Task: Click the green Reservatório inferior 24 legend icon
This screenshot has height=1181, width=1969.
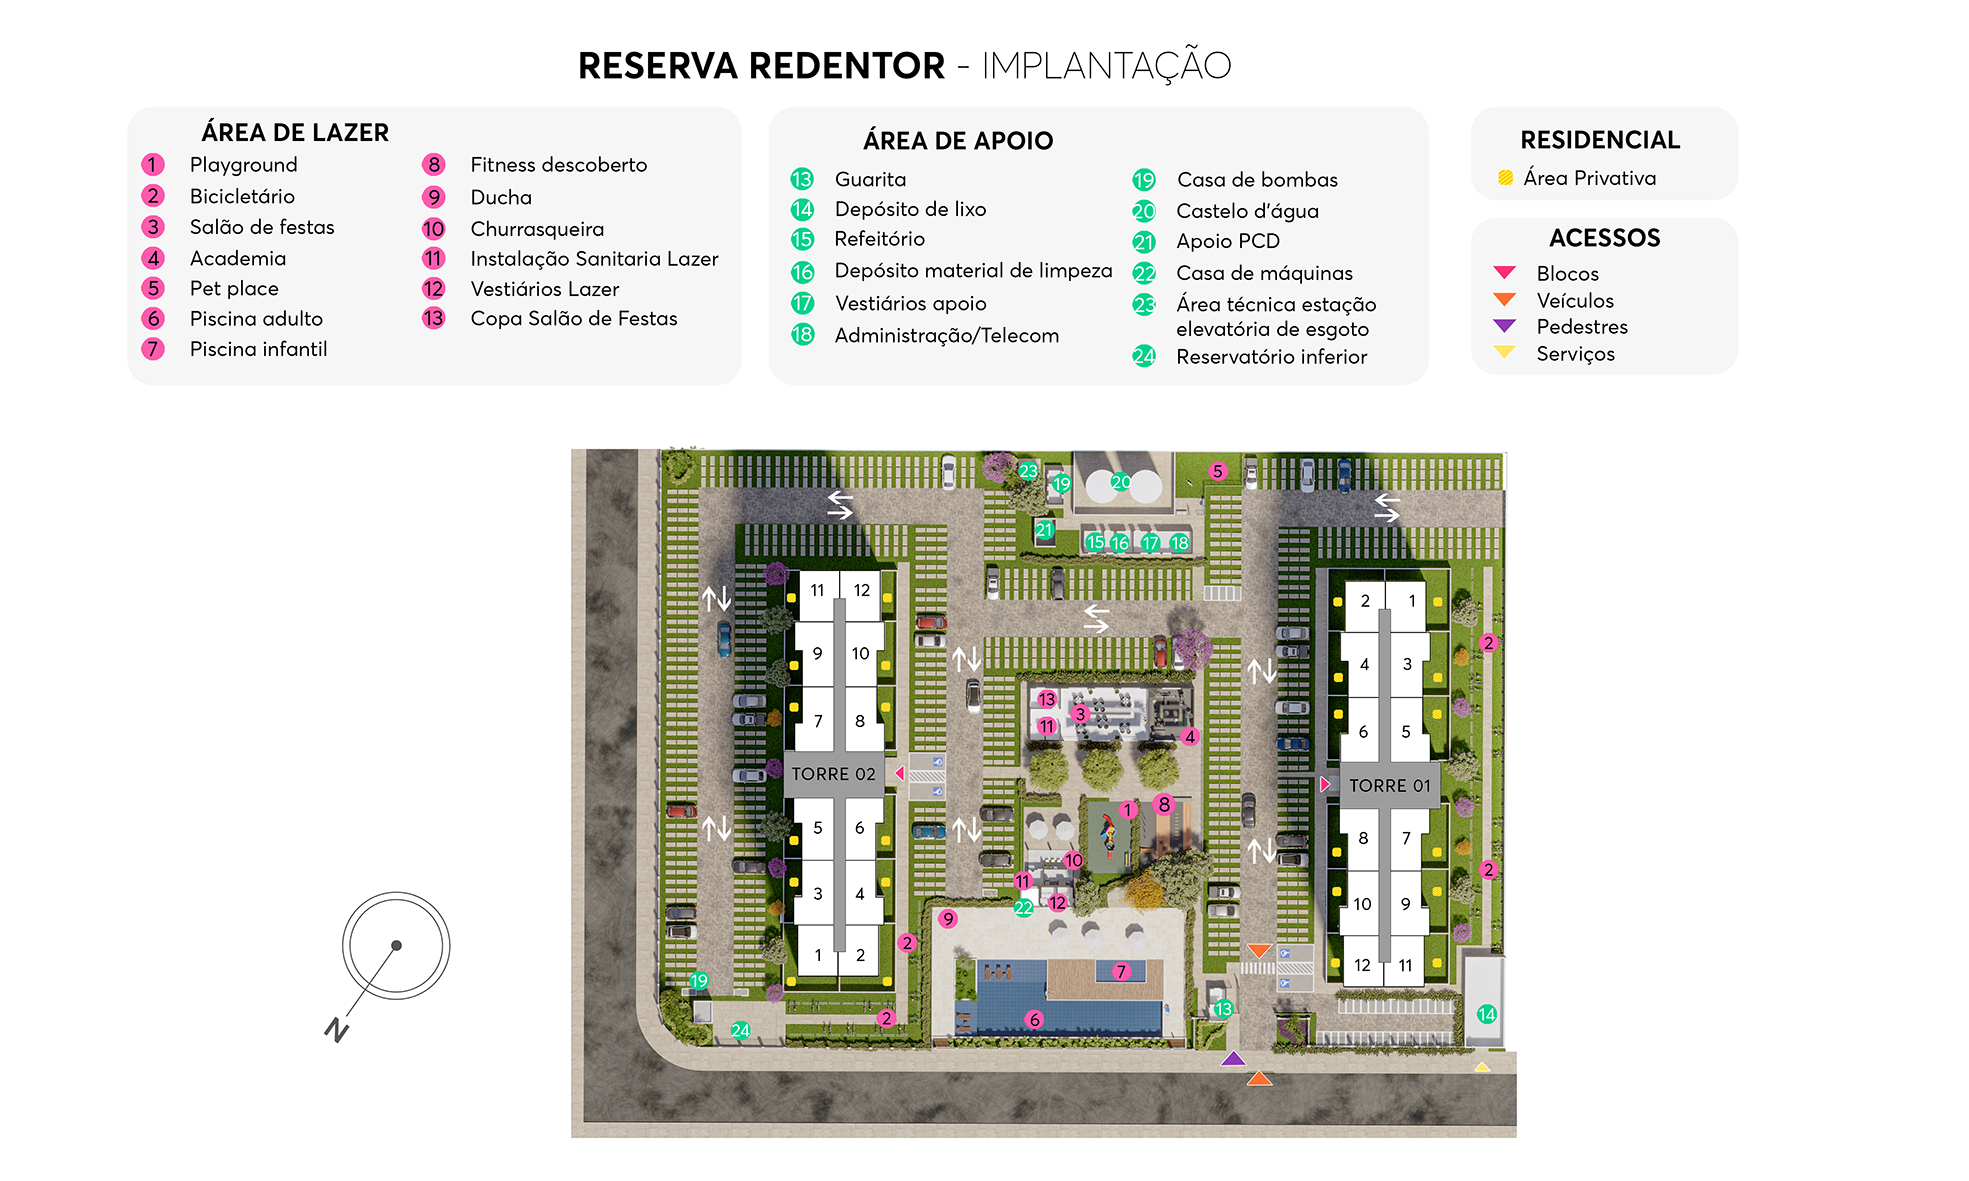Action: [x=1144, y=357]
